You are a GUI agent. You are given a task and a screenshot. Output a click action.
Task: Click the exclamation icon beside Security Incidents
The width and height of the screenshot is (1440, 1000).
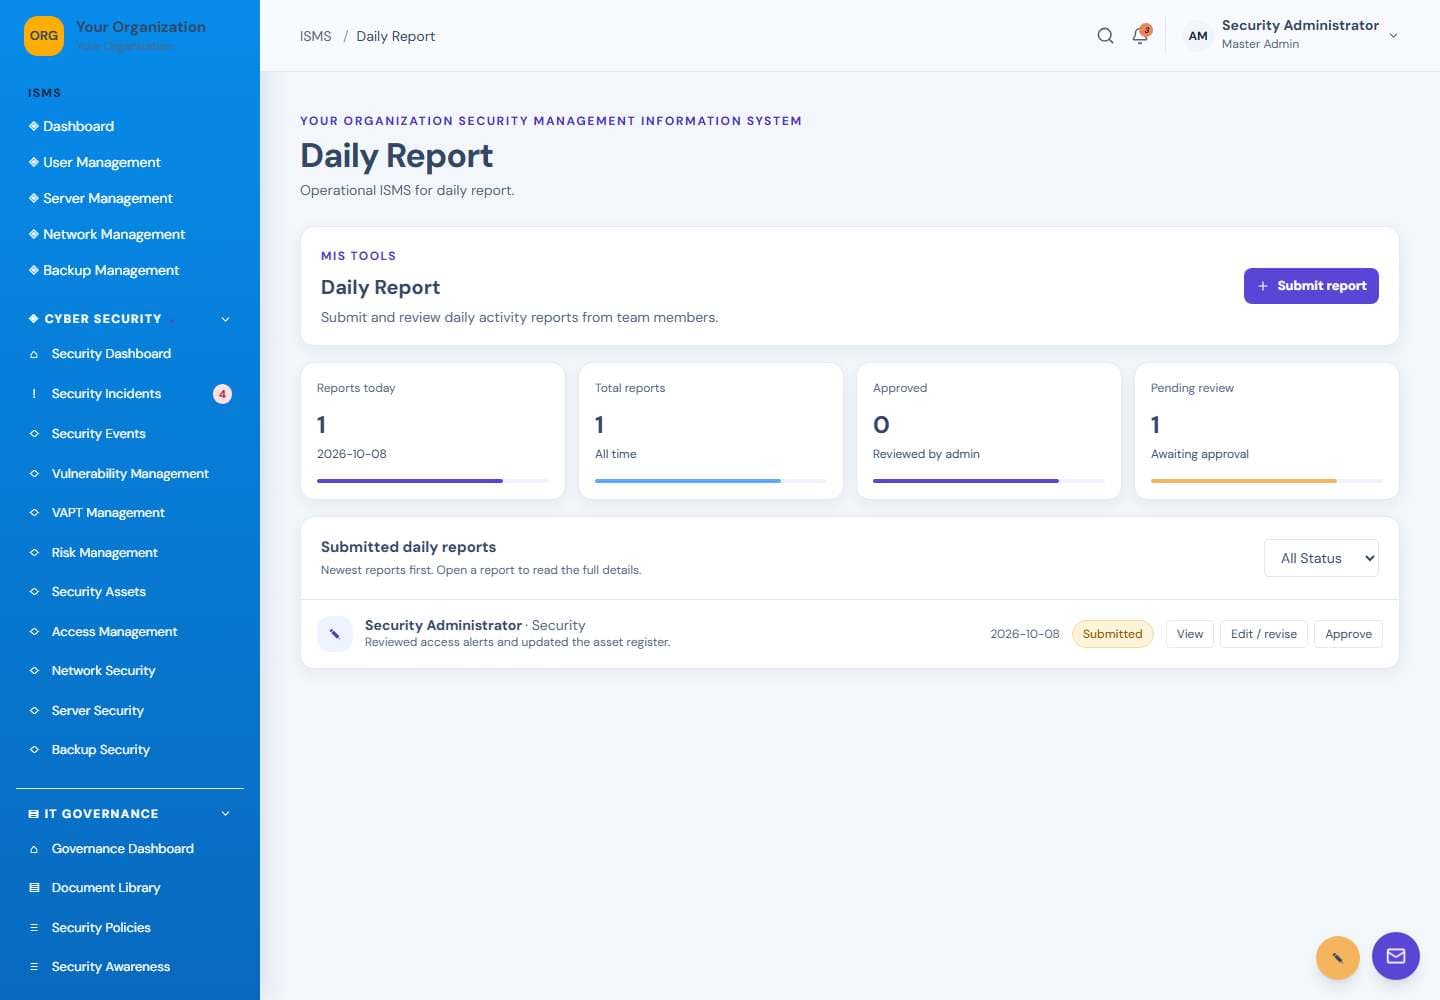pyautogui.click(x=34, y=394)
